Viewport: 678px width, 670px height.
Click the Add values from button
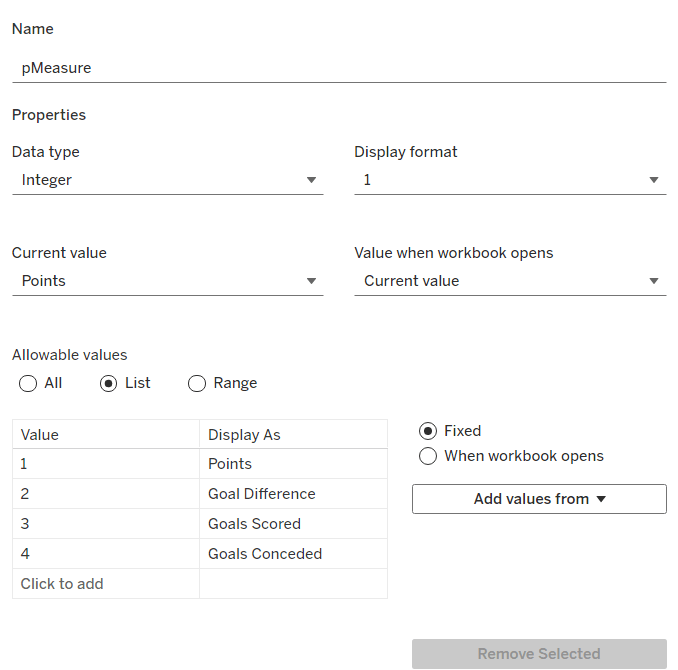pyautogui.click(x=539, y=499)
